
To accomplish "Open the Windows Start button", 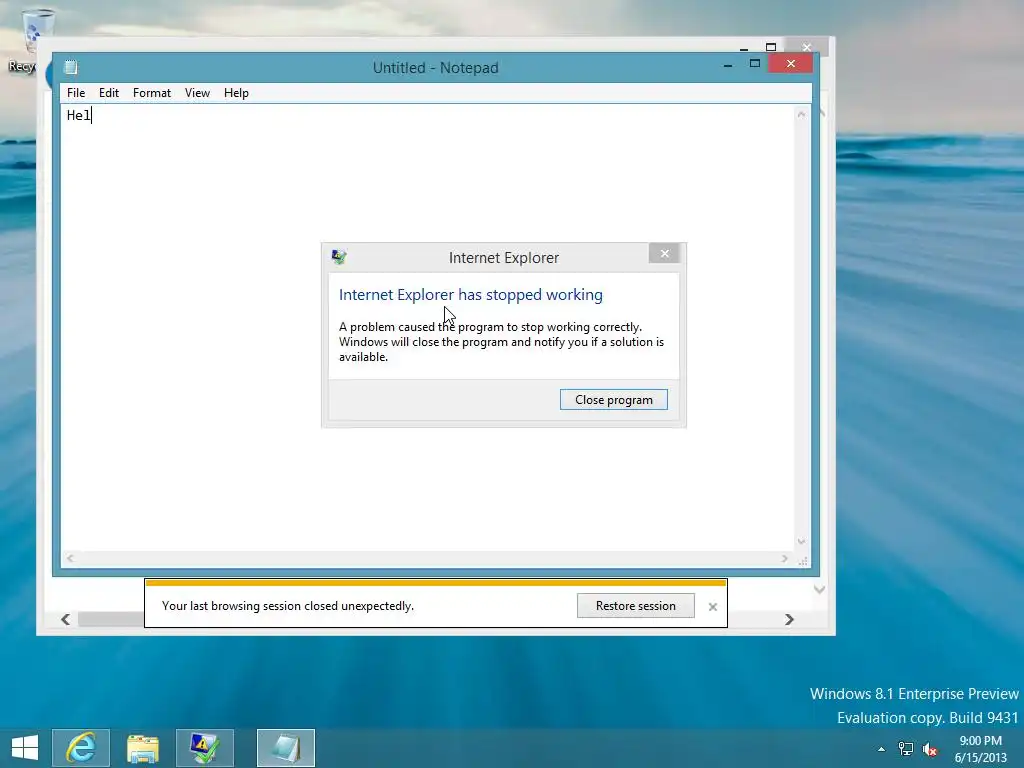I will click(25, 748).
